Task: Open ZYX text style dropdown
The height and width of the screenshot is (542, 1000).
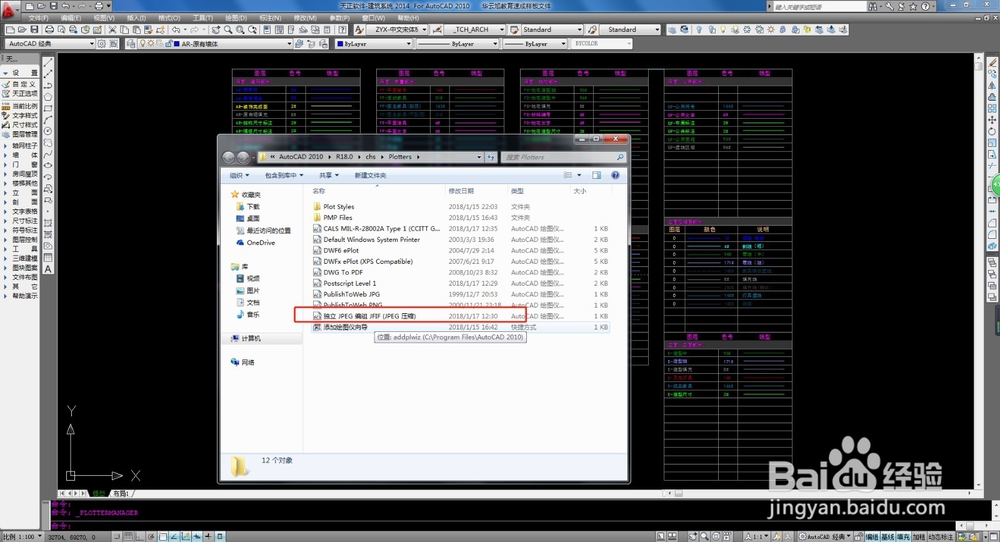Action: (398, 30)
